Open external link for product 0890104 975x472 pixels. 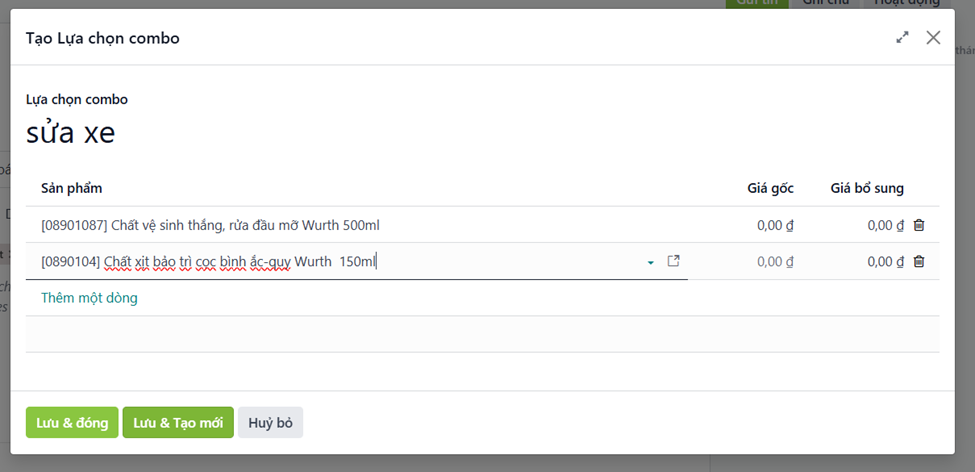point(674,261)
